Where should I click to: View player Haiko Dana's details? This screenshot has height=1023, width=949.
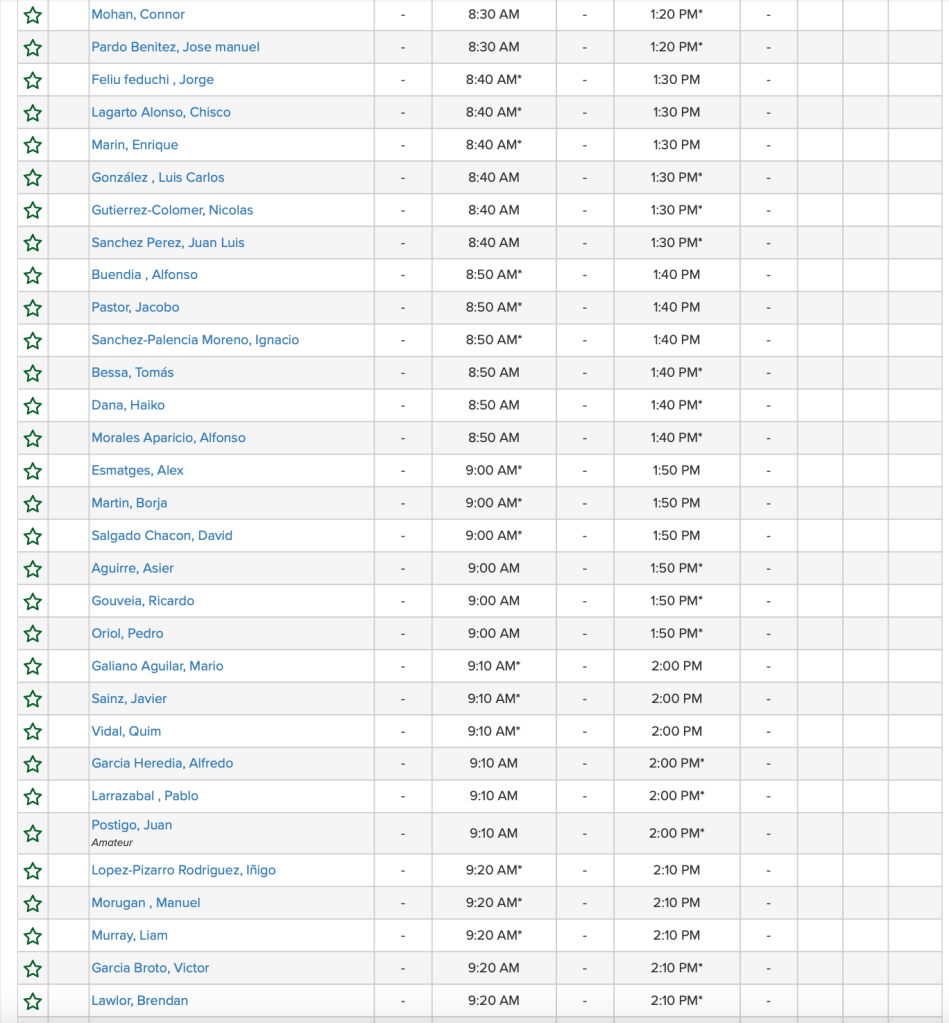(128, 405)
